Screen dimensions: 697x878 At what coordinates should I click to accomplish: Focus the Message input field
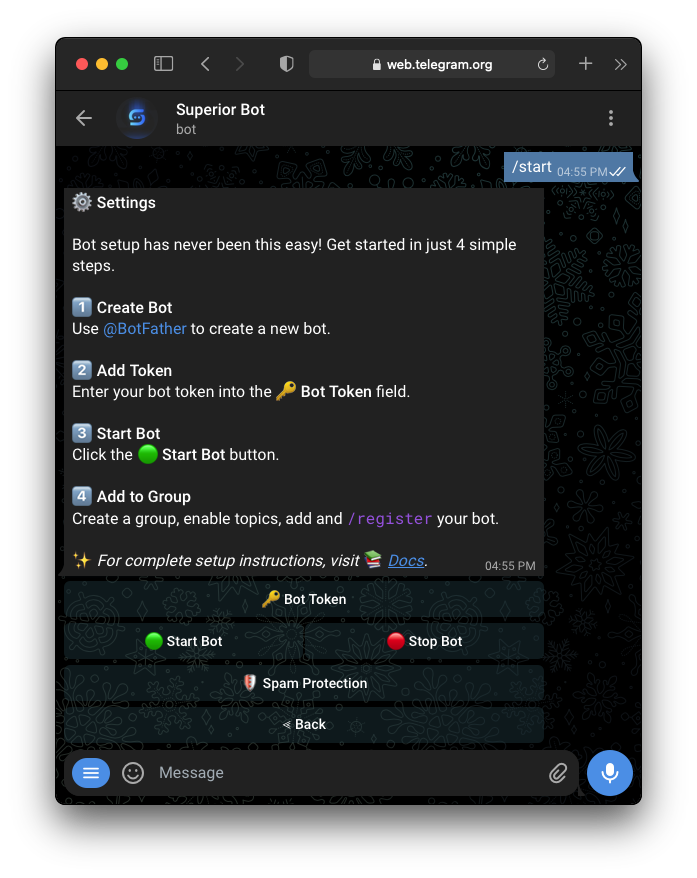click(x=347, y=773)
